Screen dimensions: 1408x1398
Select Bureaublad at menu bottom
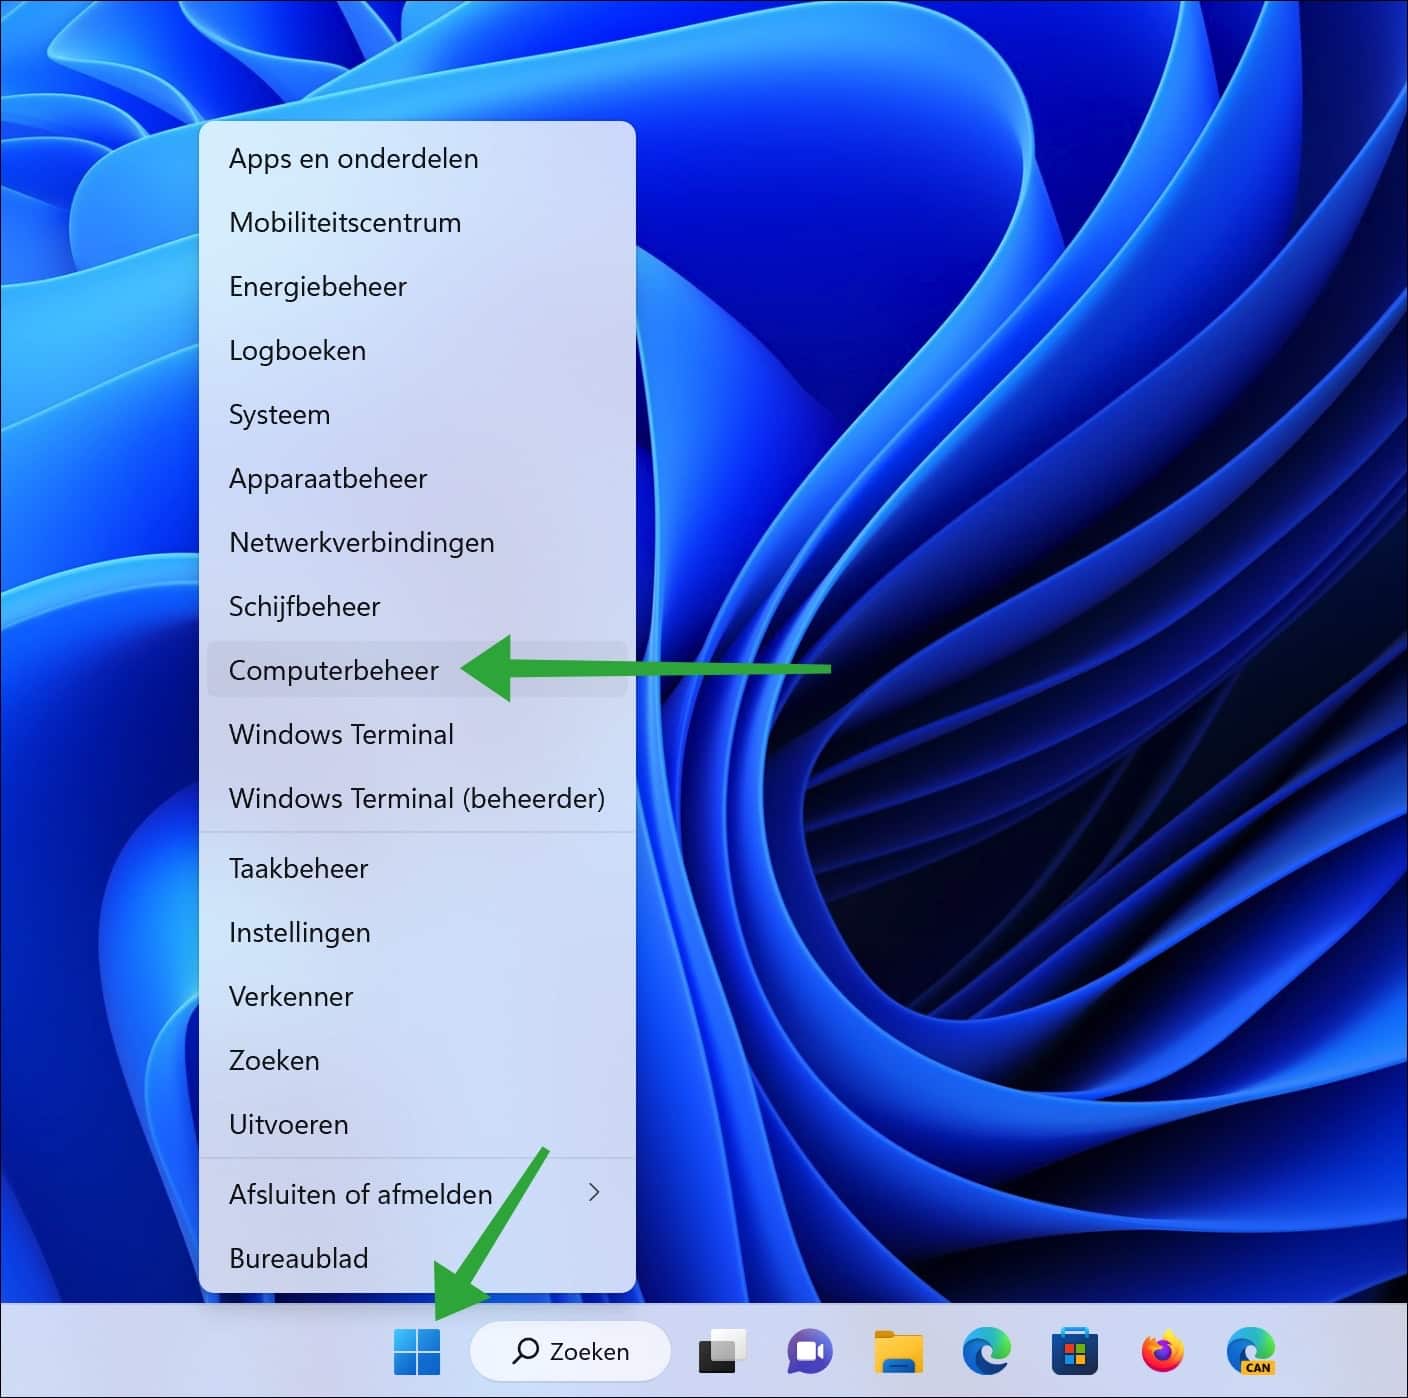pyautogui.click(x=417, y=1258)
